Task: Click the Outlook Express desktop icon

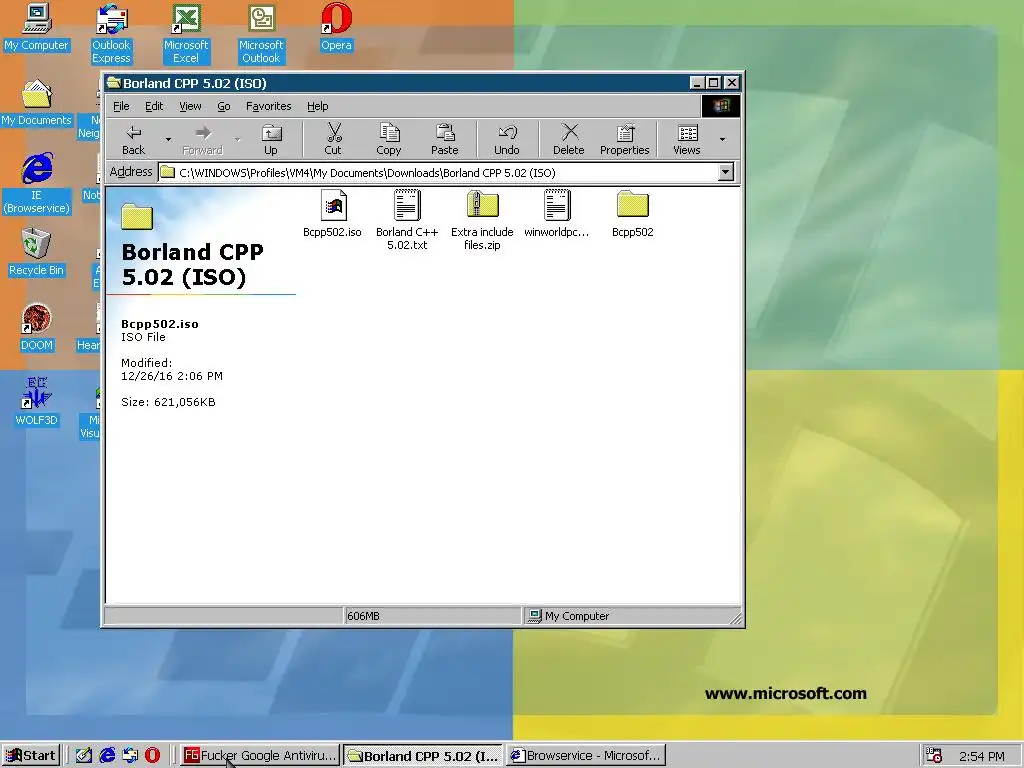Action: [111, 34]
